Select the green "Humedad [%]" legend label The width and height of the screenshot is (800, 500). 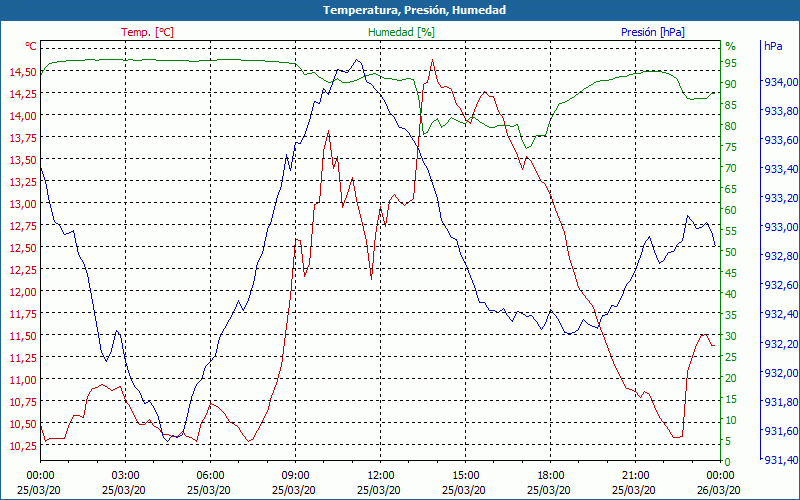coord(402,32)
